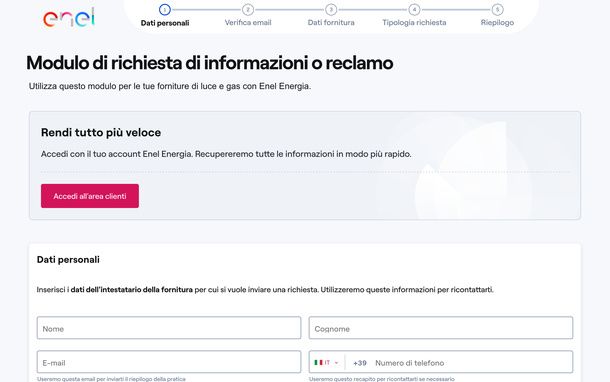Focus the Cognome input field
Image resolution: width=610 pixels, height=382 pixels.
(x=441, y=328)
